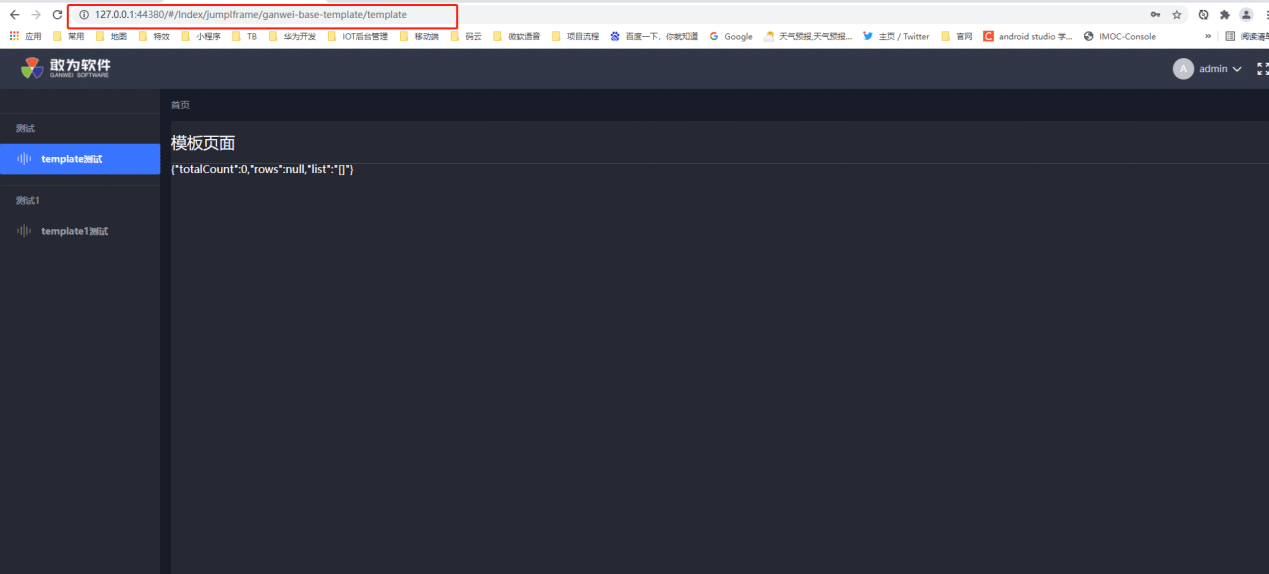Click the totalCount JSON output text
Screen dimensions: 1269x574
coord(262,170)
